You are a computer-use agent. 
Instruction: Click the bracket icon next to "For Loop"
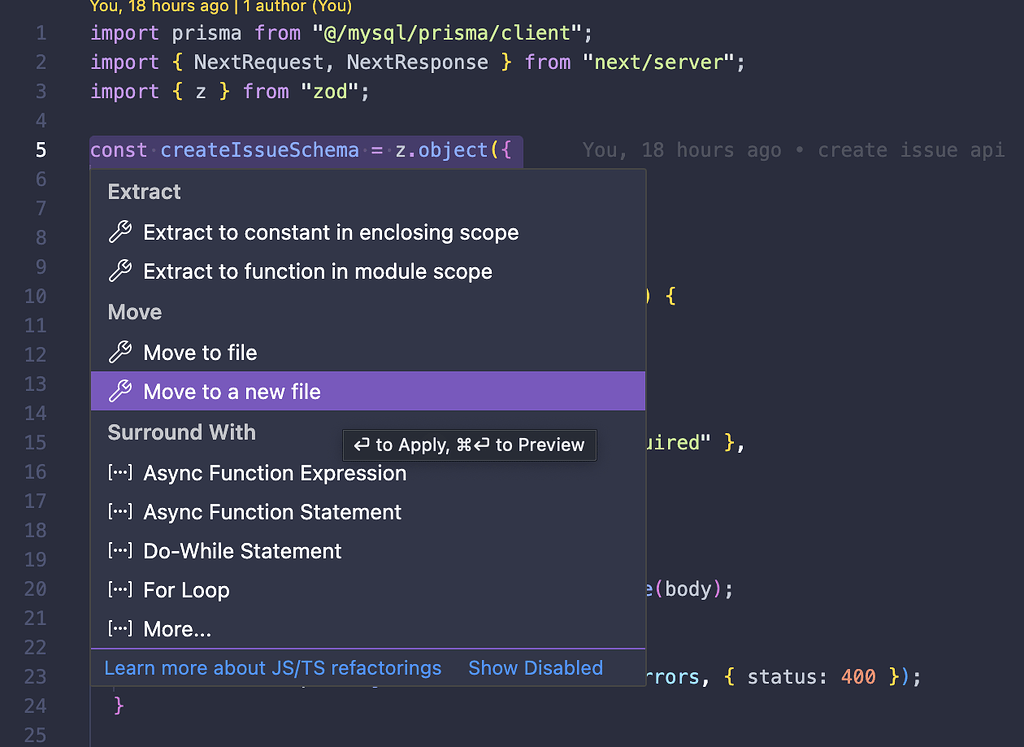click(120, 589)
